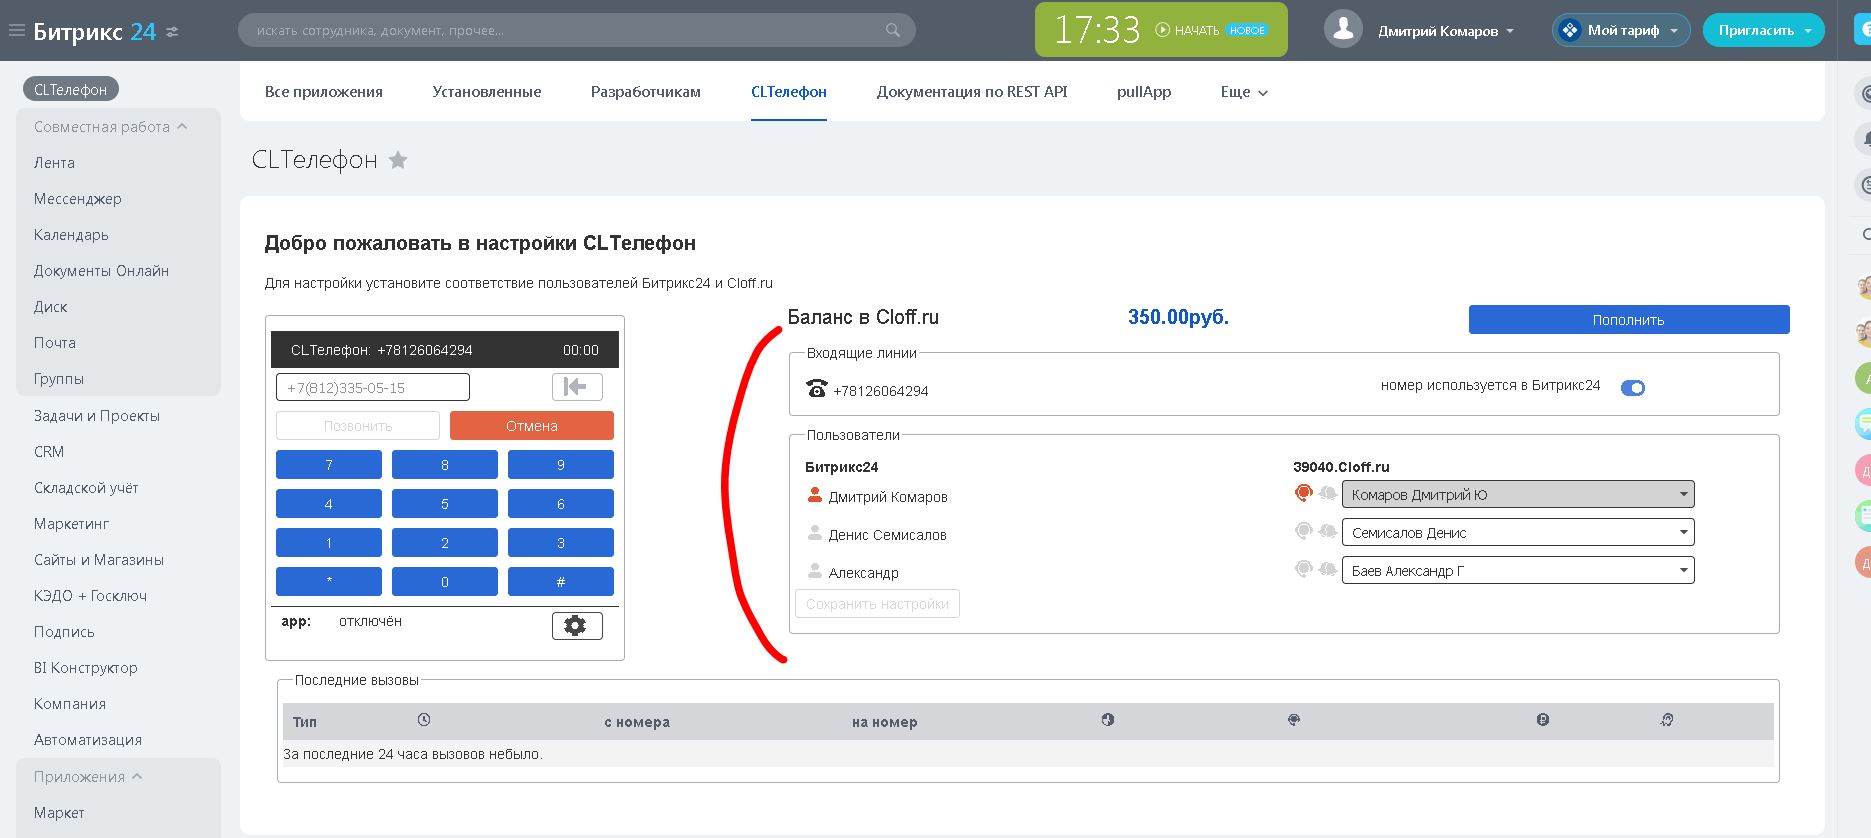Click the * key on the keypad

[x=329, y=582]
